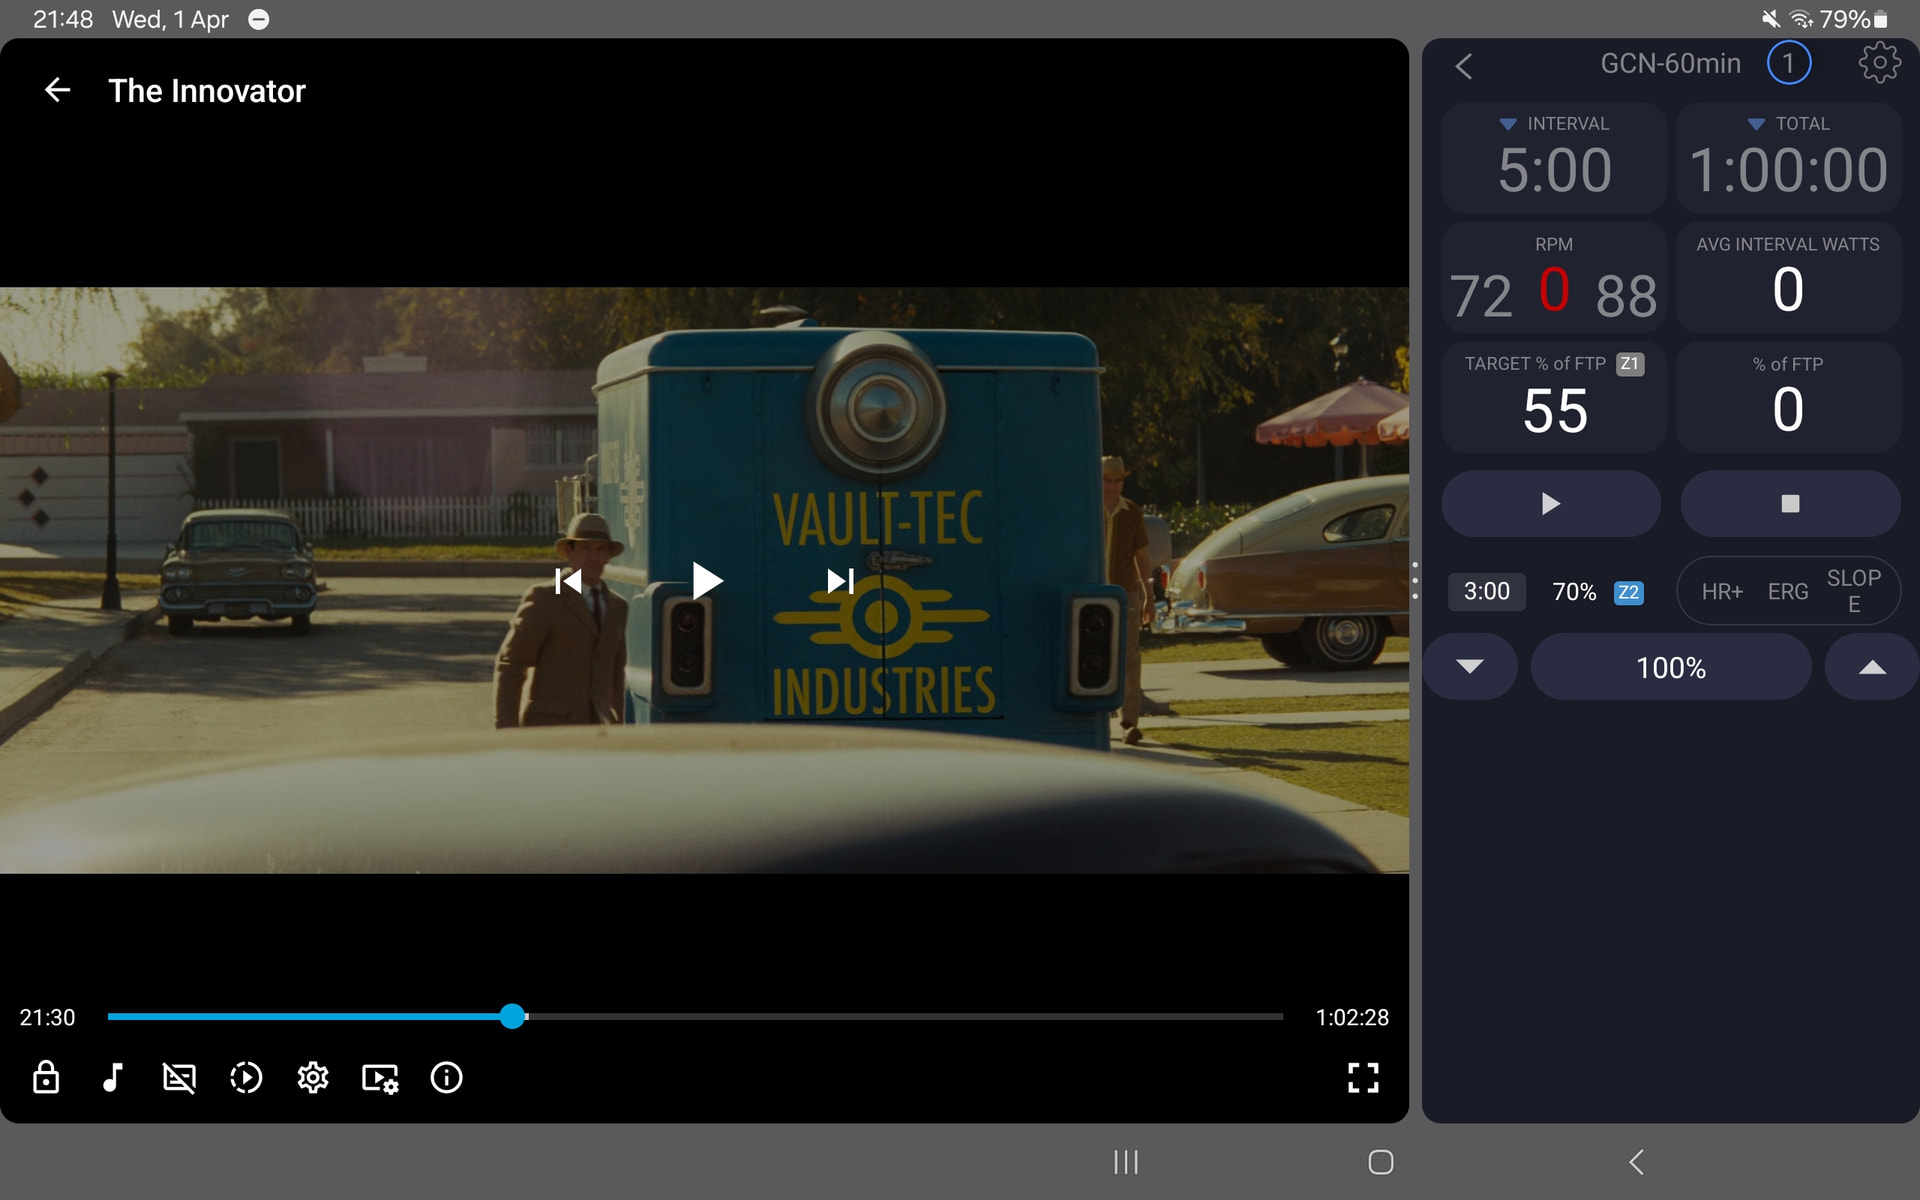Open the audio track music note icon
Viewport: 1920px width, 1200px height.
coord(113,1078)
